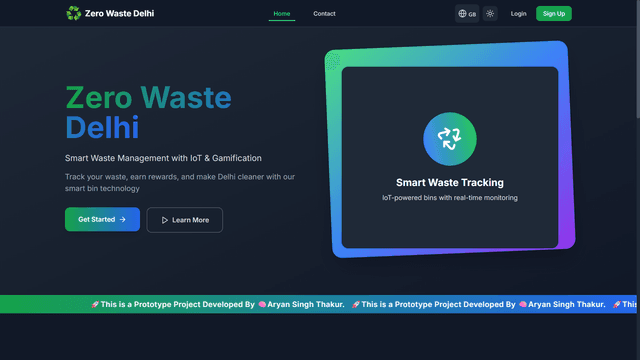The image size is (640, 360).
Task: Click the Get Started button
Action: (x=102, y=219)
